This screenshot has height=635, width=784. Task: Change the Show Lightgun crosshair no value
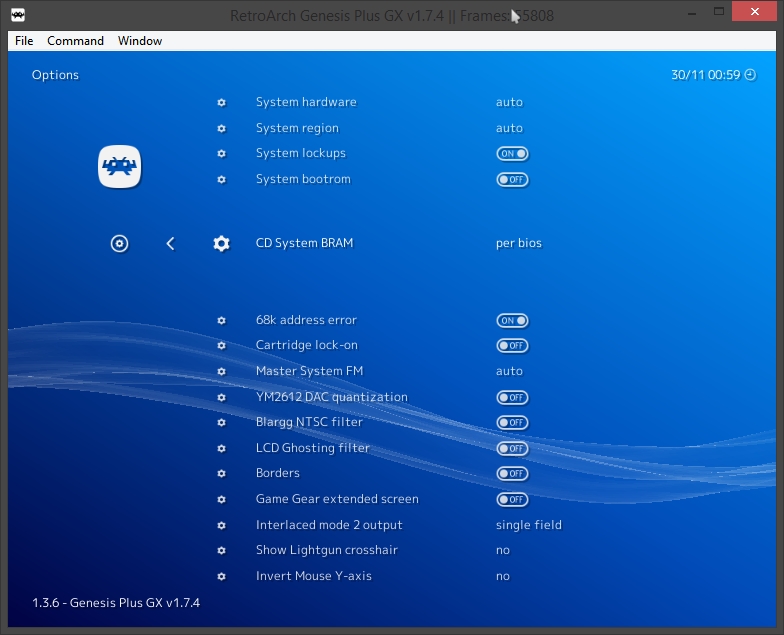[502, 550]
